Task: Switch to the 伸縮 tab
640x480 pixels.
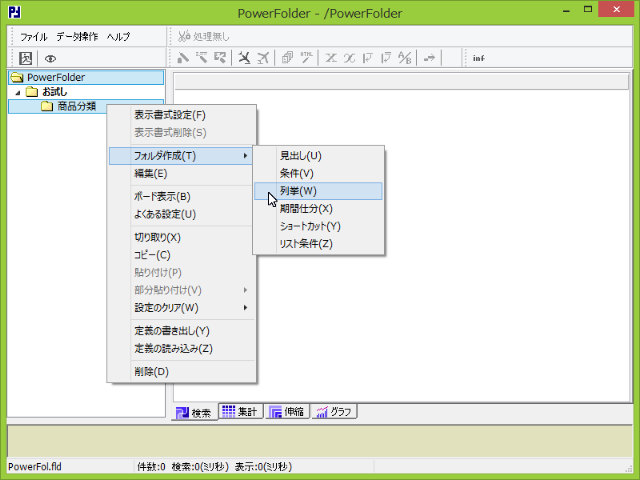Action: (x=287, y=411)
